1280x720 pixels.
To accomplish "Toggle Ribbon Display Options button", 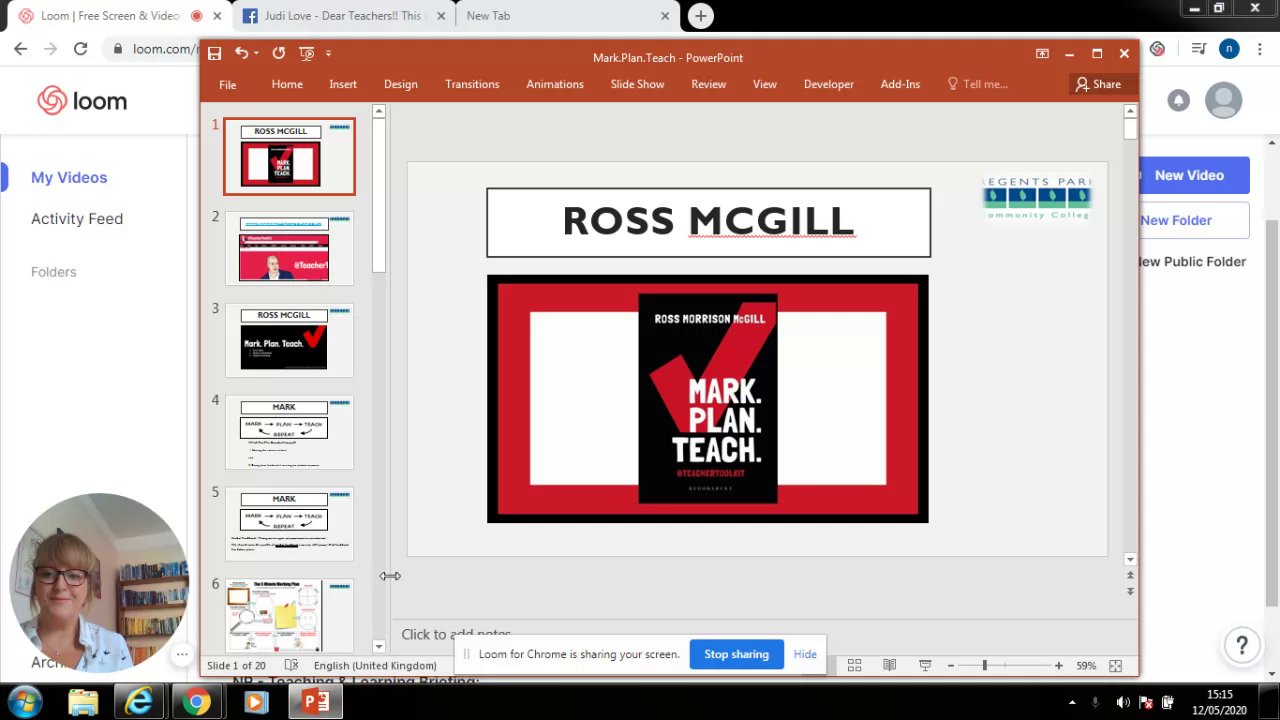I will coord(1042,54).
